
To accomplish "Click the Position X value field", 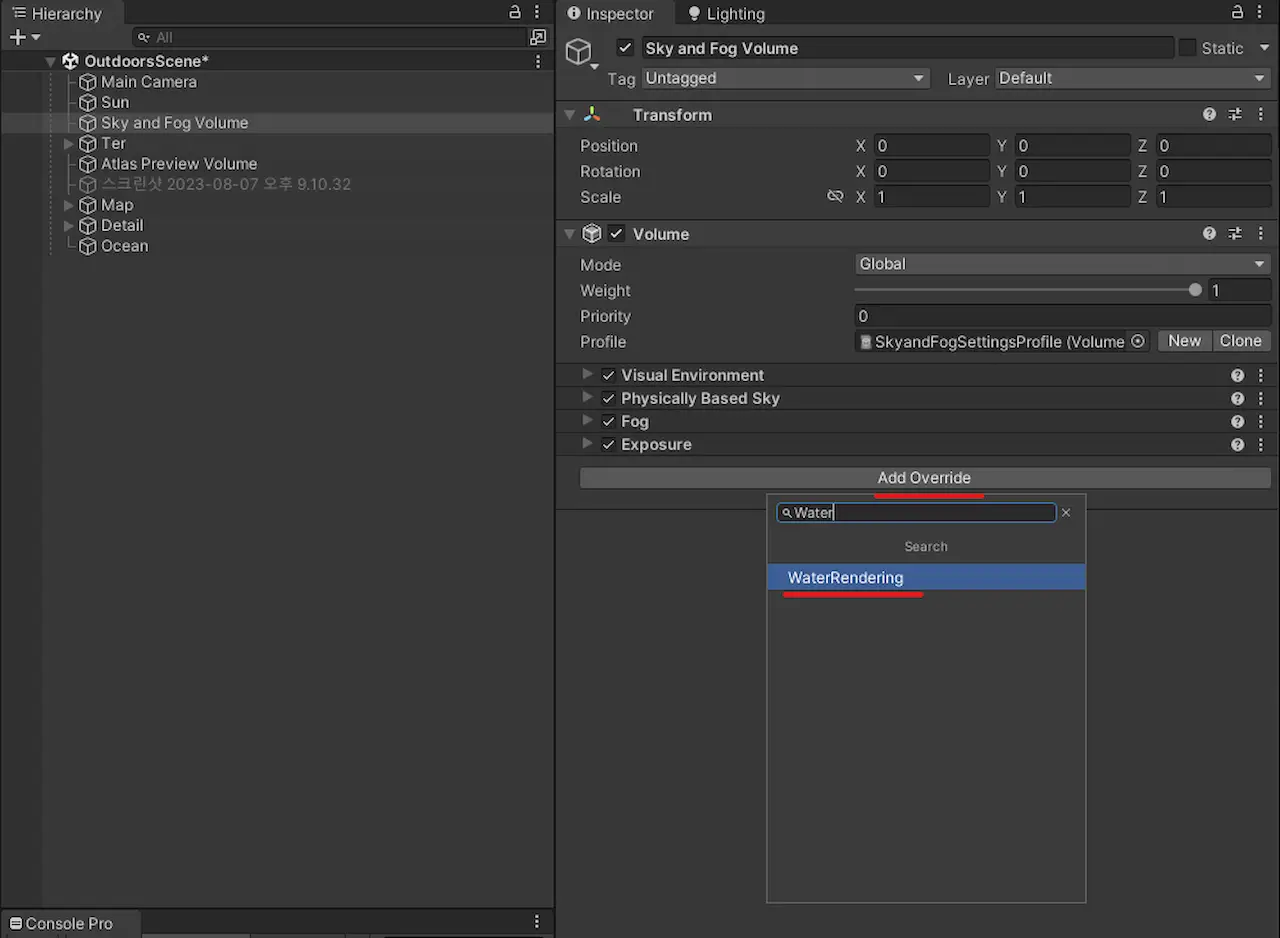I will (931, 146).
